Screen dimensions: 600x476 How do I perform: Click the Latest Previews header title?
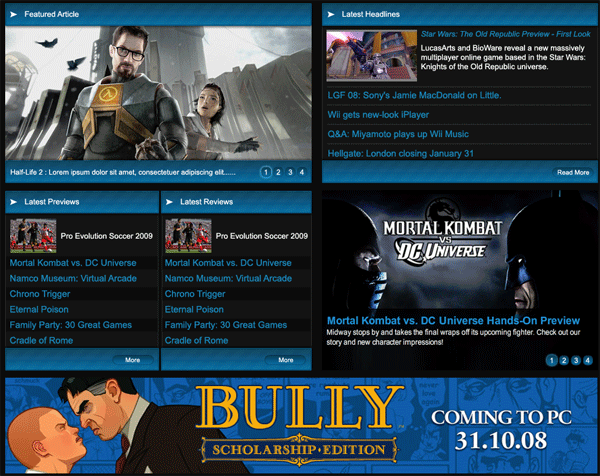point(52,202)
